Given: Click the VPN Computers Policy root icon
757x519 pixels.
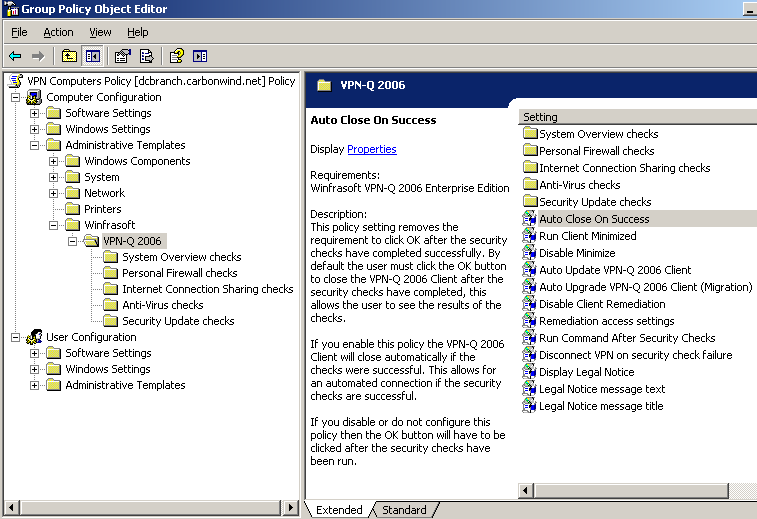Looking at the screenshot, I should click(16, 81).
